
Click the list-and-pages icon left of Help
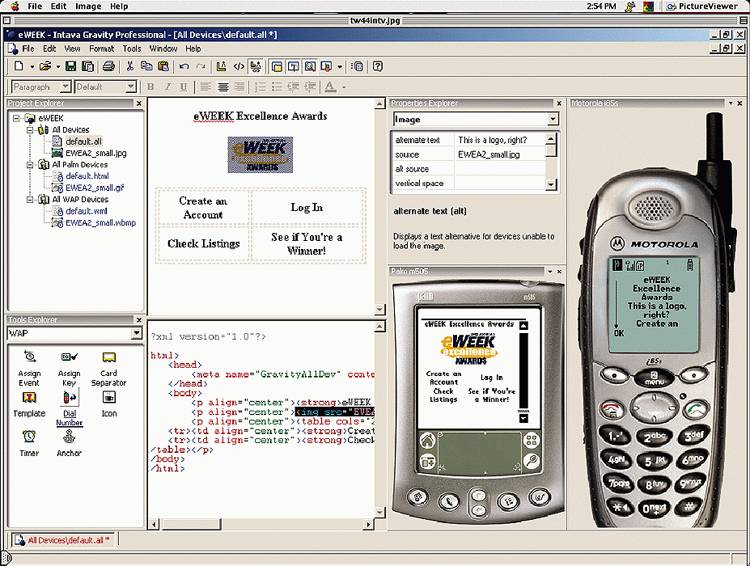[x=357, y=66]
